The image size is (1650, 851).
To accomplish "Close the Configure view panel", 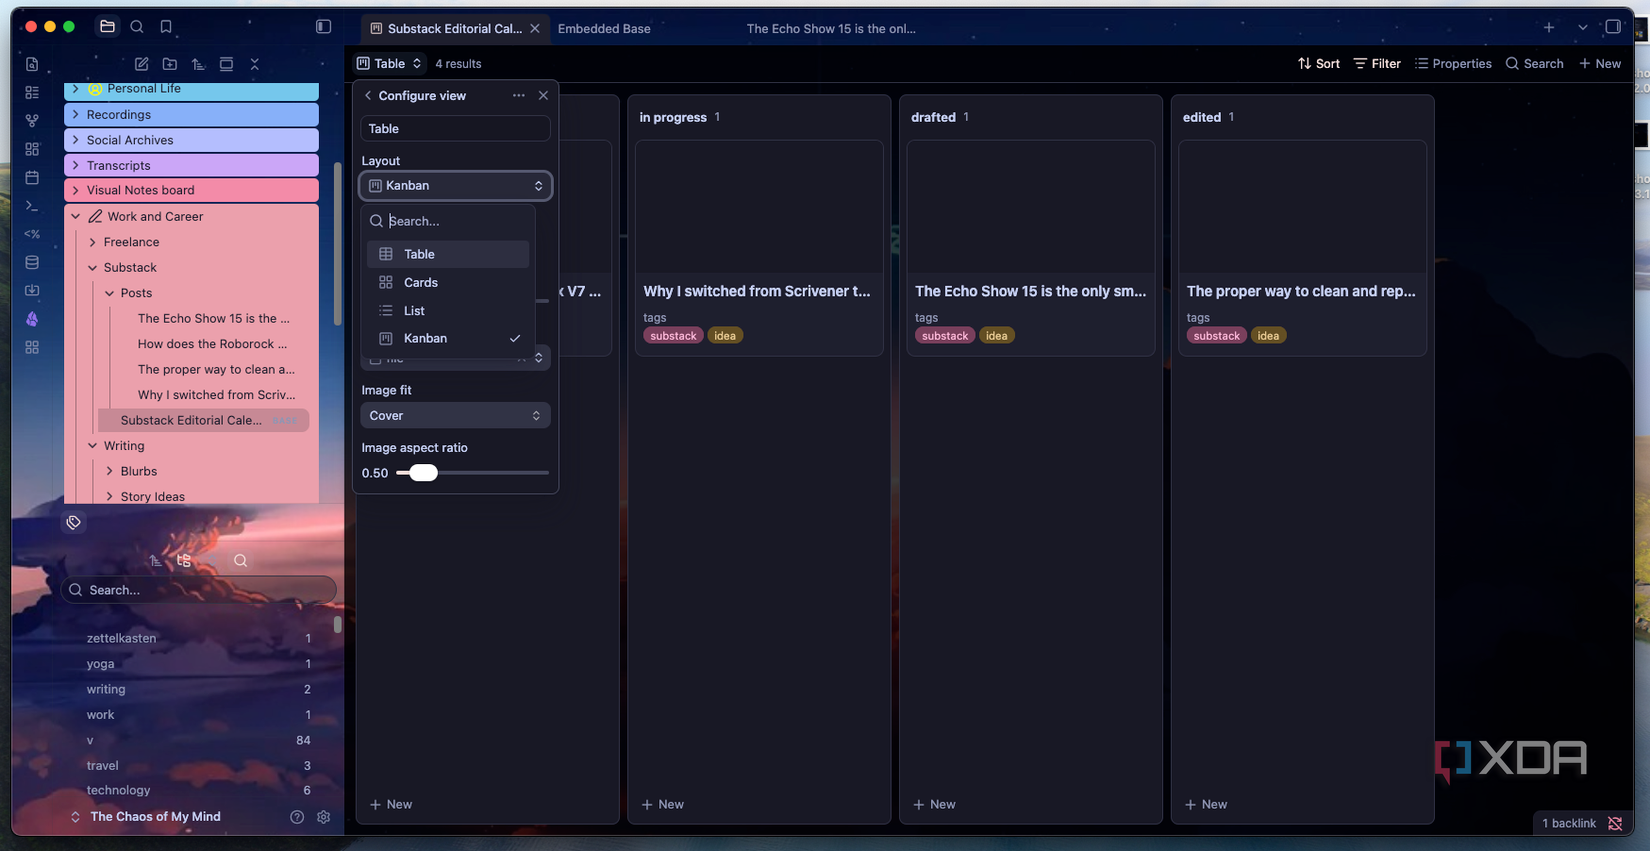I will tap(543, 96).
